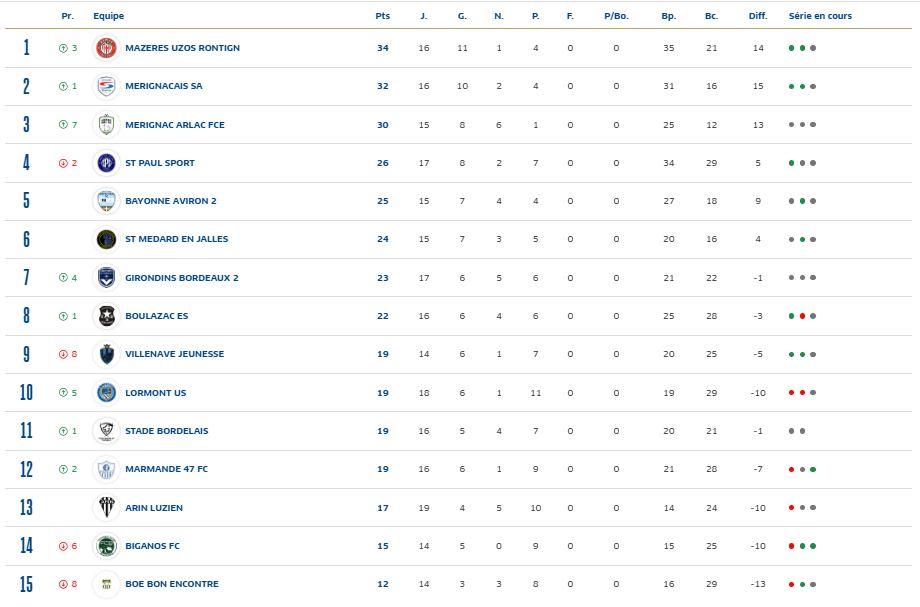Screen dimensions: 920x607
Task: Select the Bayonne Aviron 2 team logo
Action: (106, 201)
